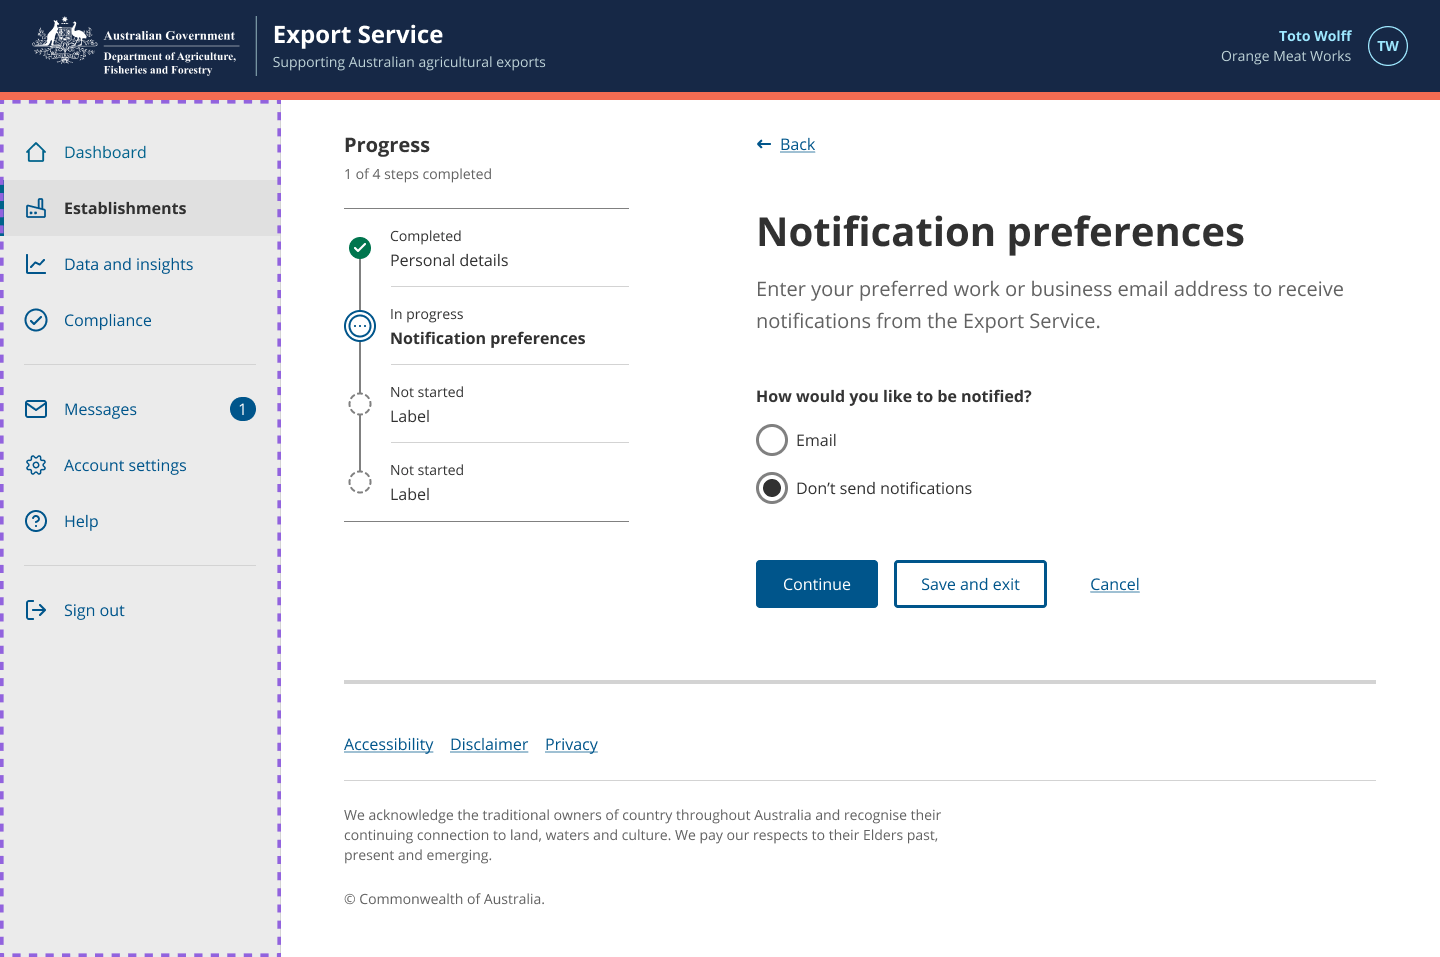Open the Messages item showing 1 unread
This screenshot has height=957, width=1440.
click(100, 409)
